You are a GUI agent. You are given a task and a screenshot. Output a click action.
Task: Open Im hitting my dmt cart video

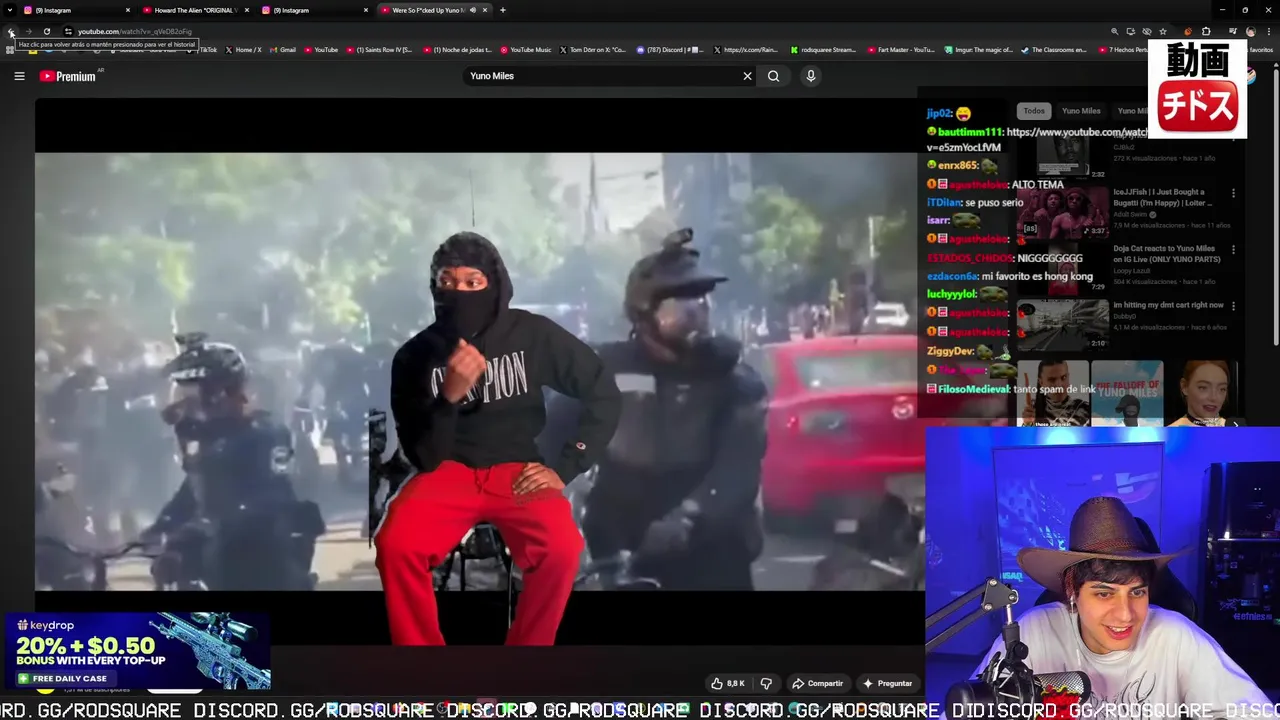click(1168, 305)
